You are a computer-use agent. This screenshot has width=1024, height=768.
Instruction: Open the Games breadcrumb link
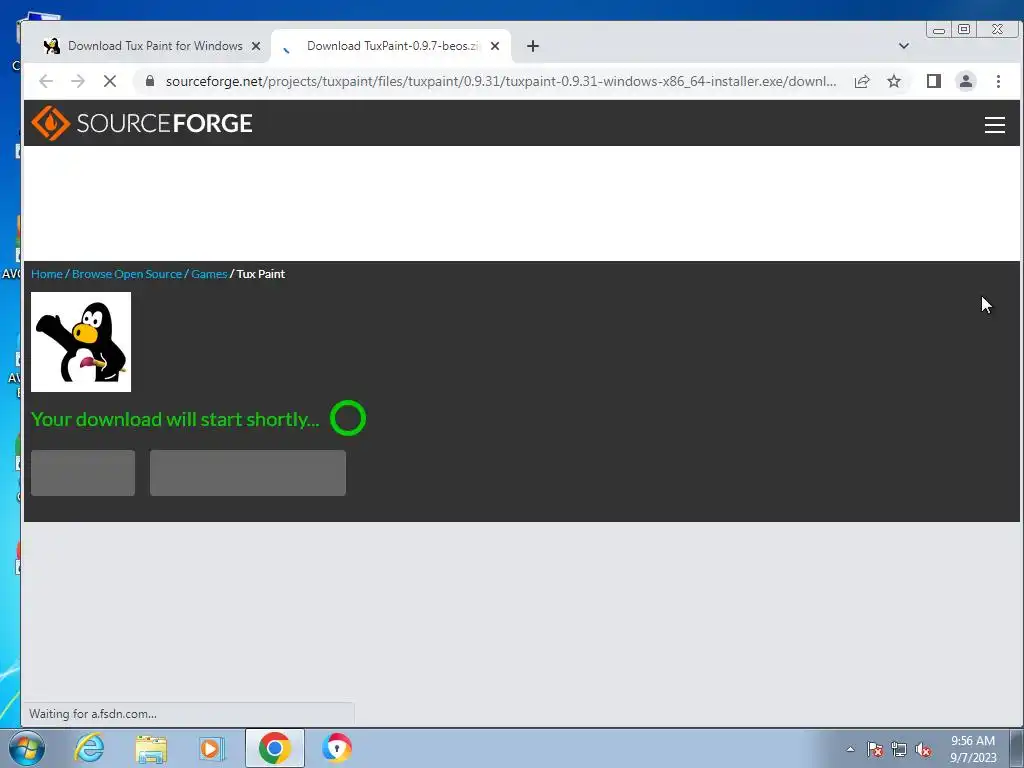pos(209,274)
